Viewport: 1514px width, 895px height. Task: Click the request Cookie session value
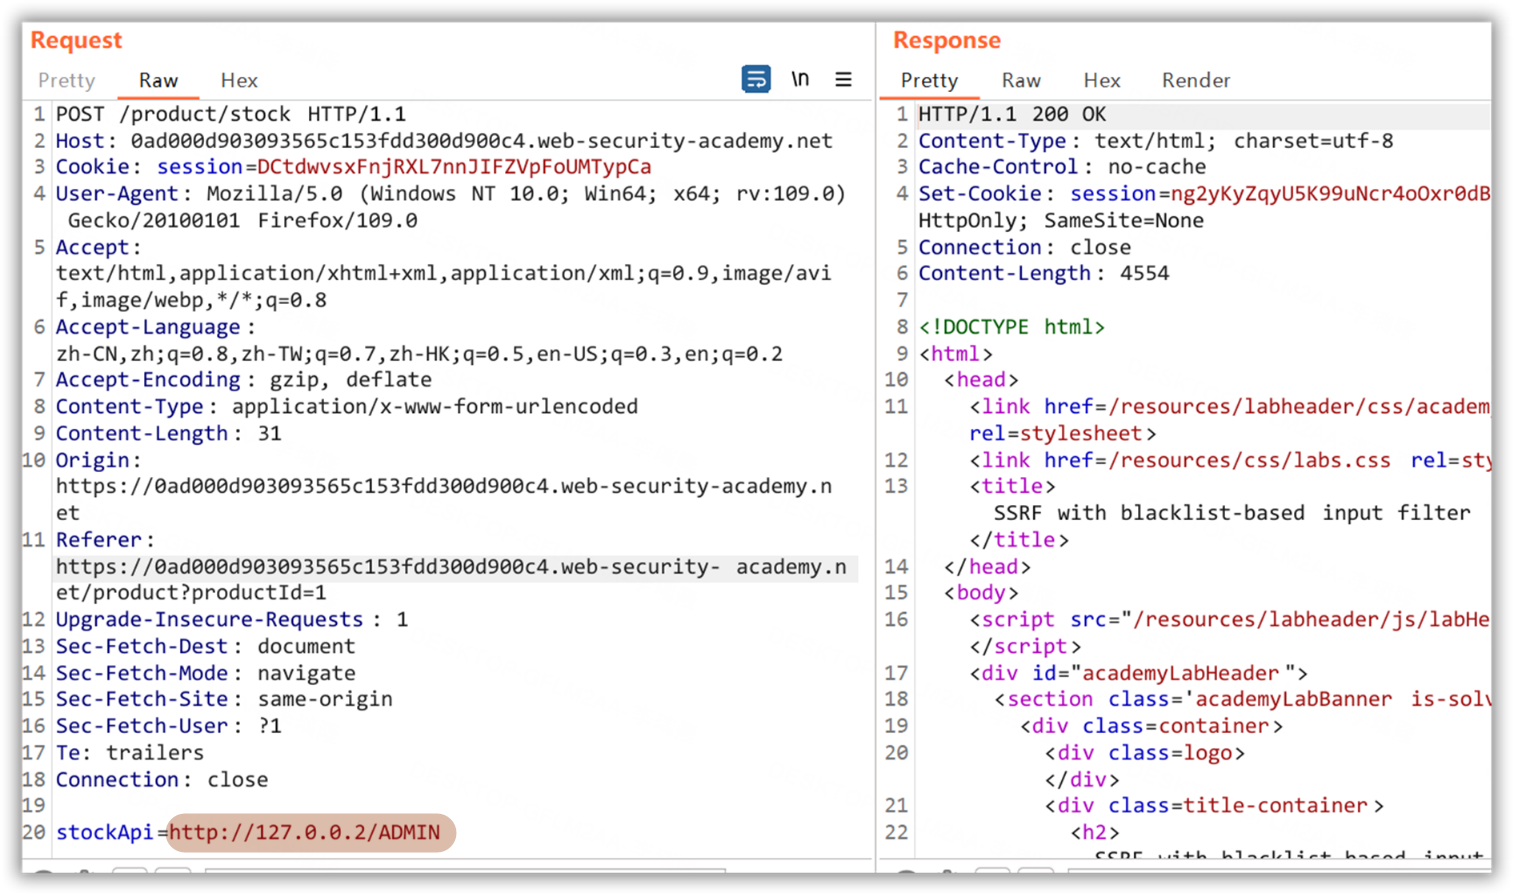[x=453, y=167]
